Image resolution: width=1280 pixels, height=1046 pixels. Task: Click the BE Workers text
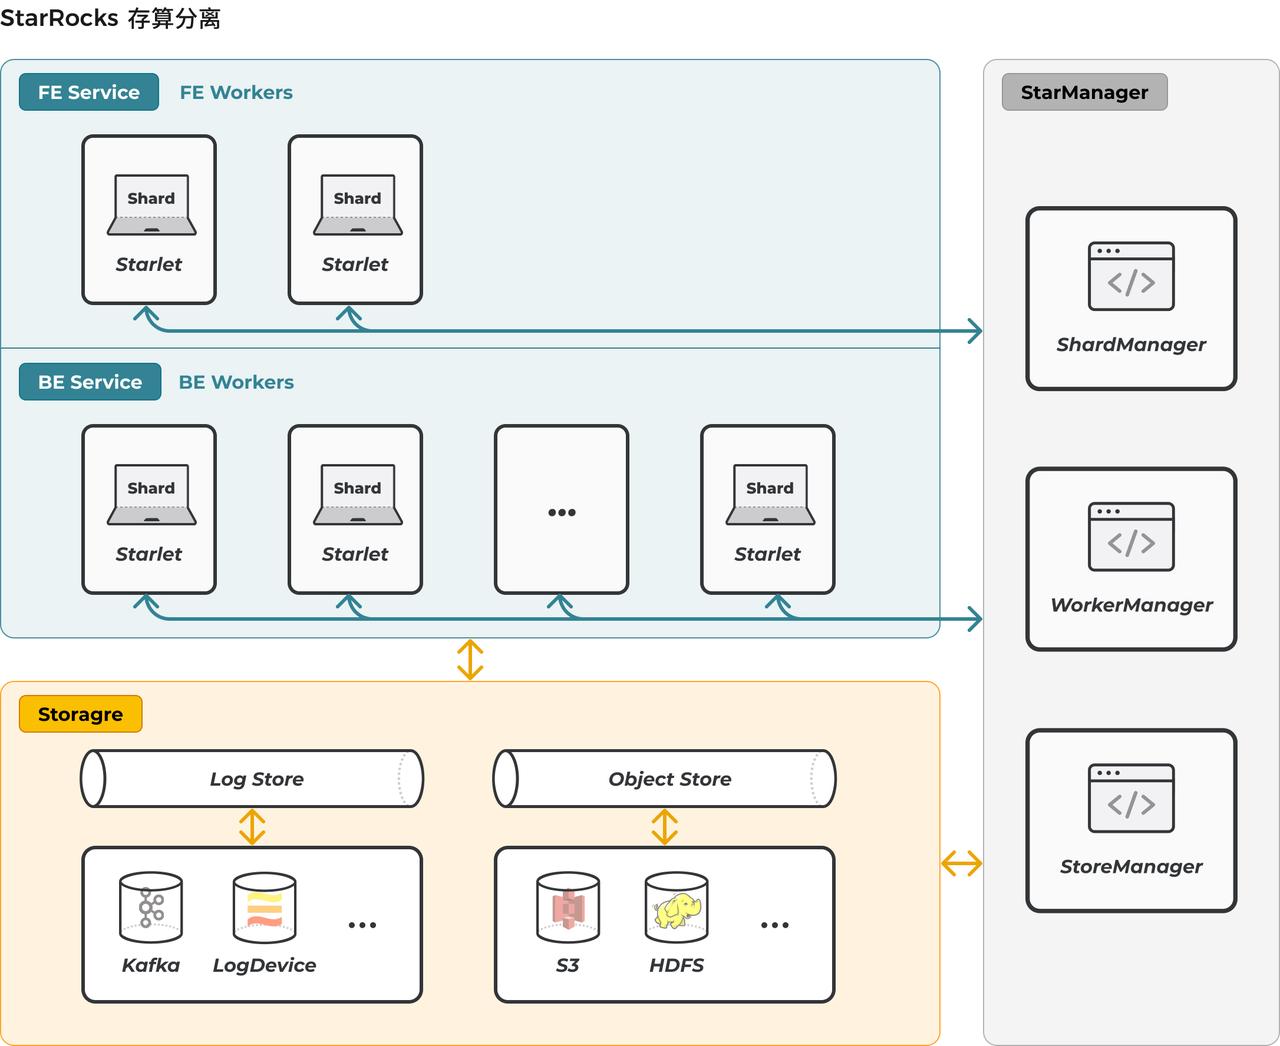(236, 382)
